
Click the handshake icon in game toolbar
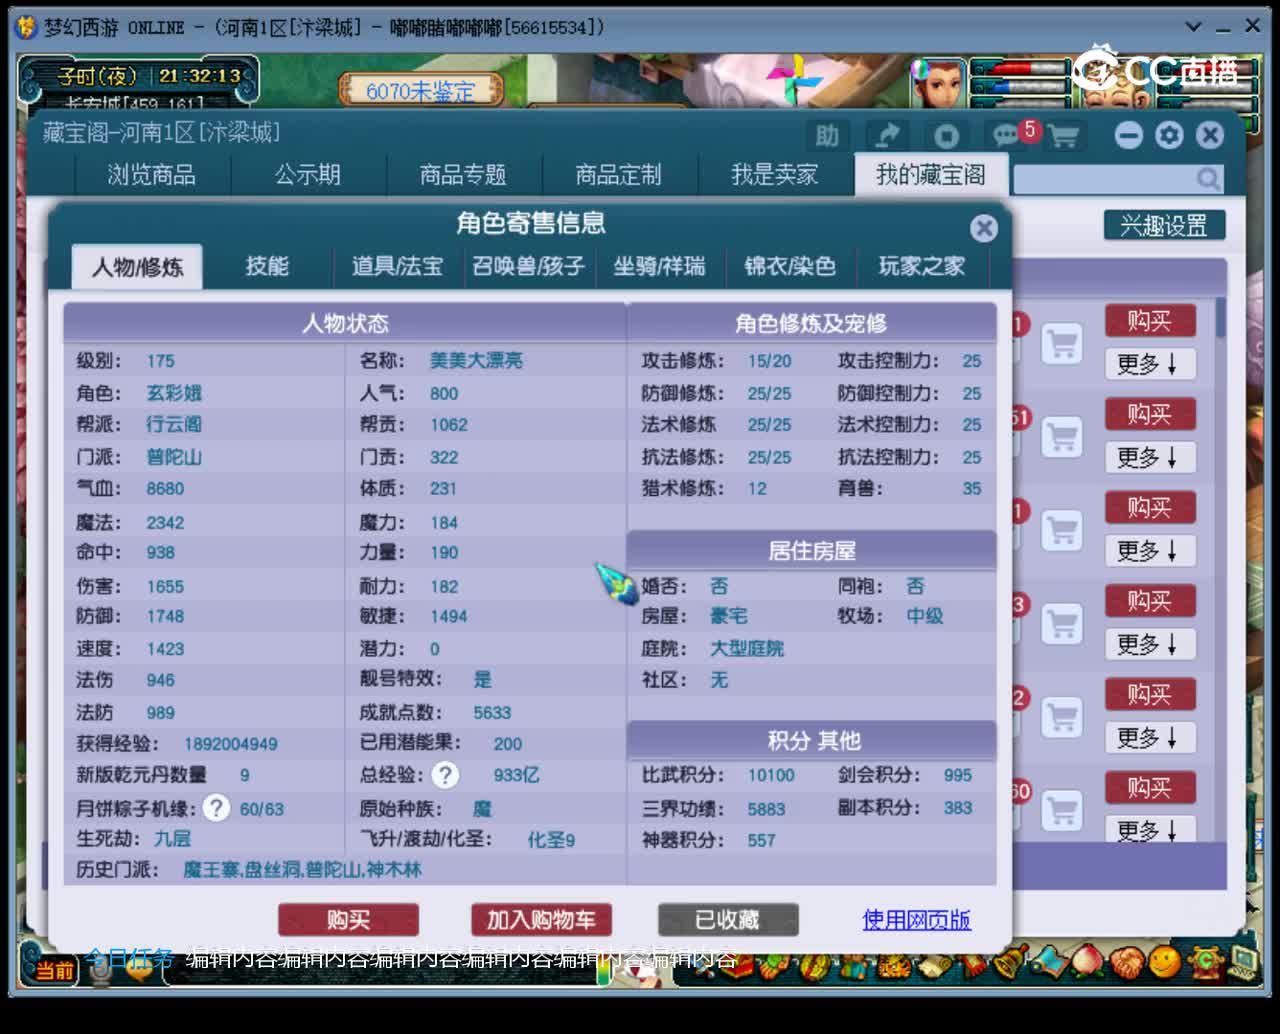pyautogui.click(x=1127, y=962)
